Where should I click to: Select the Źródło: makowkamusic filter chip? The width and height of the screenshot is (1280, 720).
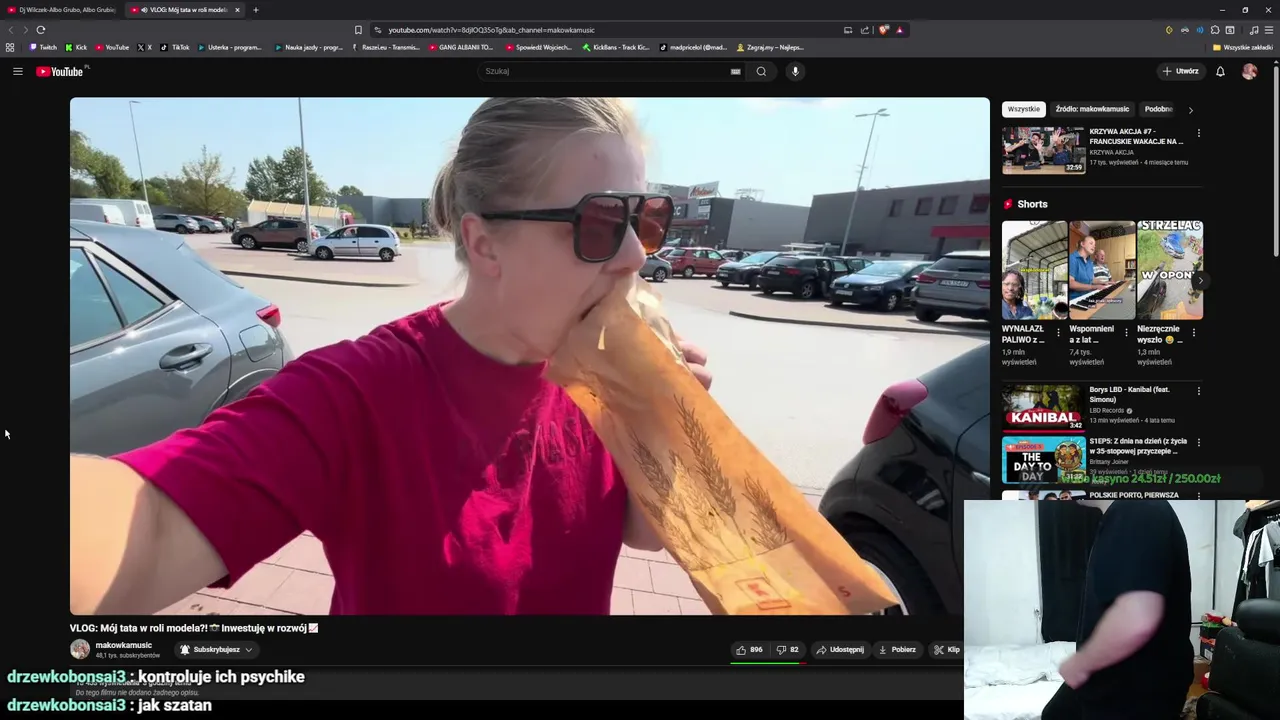(x=1092, y=109)
